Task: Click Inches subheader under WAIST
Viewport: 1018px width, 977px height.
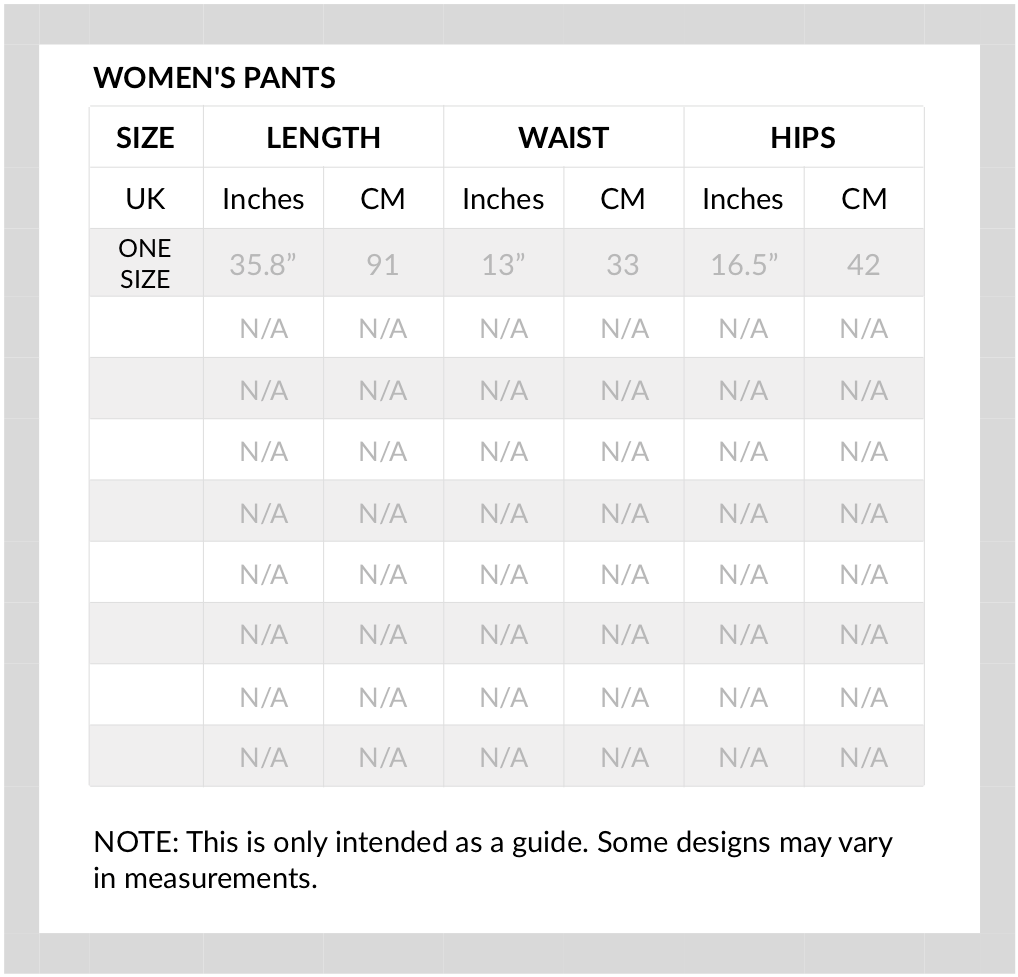Action: [503, 199]
